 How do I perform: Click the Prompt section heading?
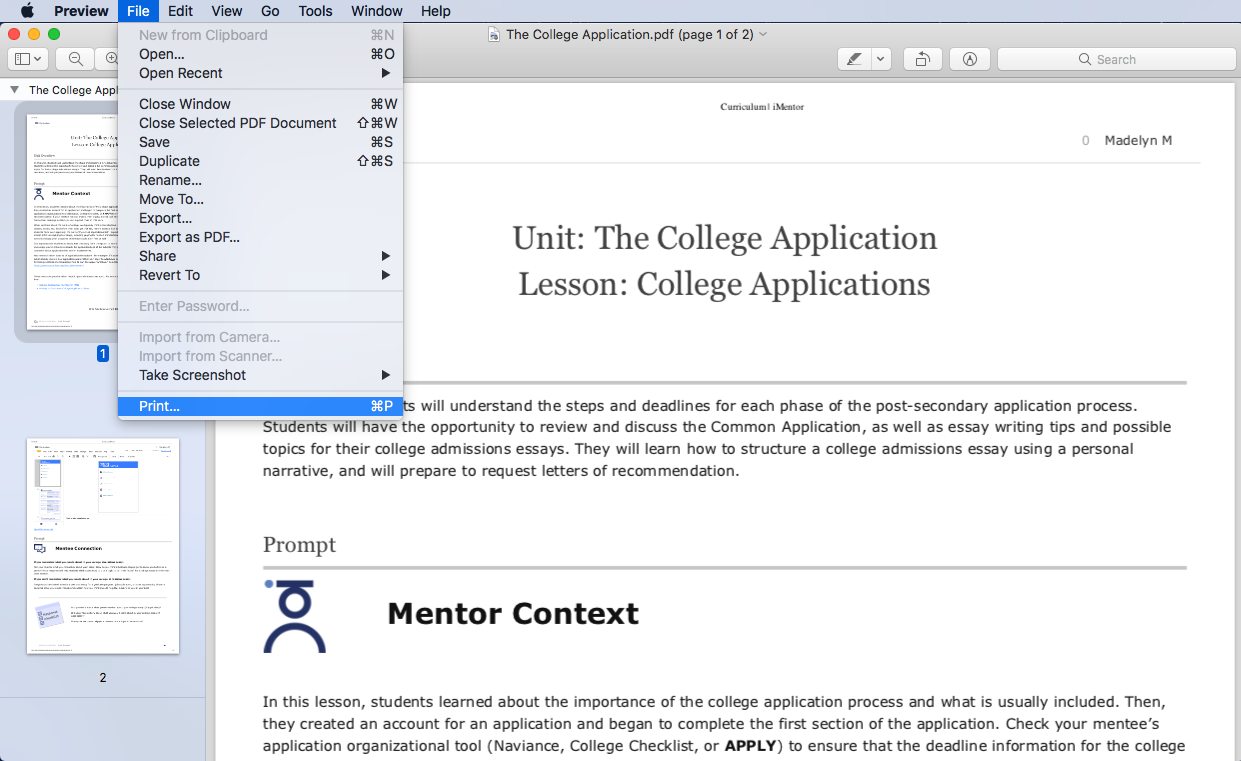tap(299, 545)
